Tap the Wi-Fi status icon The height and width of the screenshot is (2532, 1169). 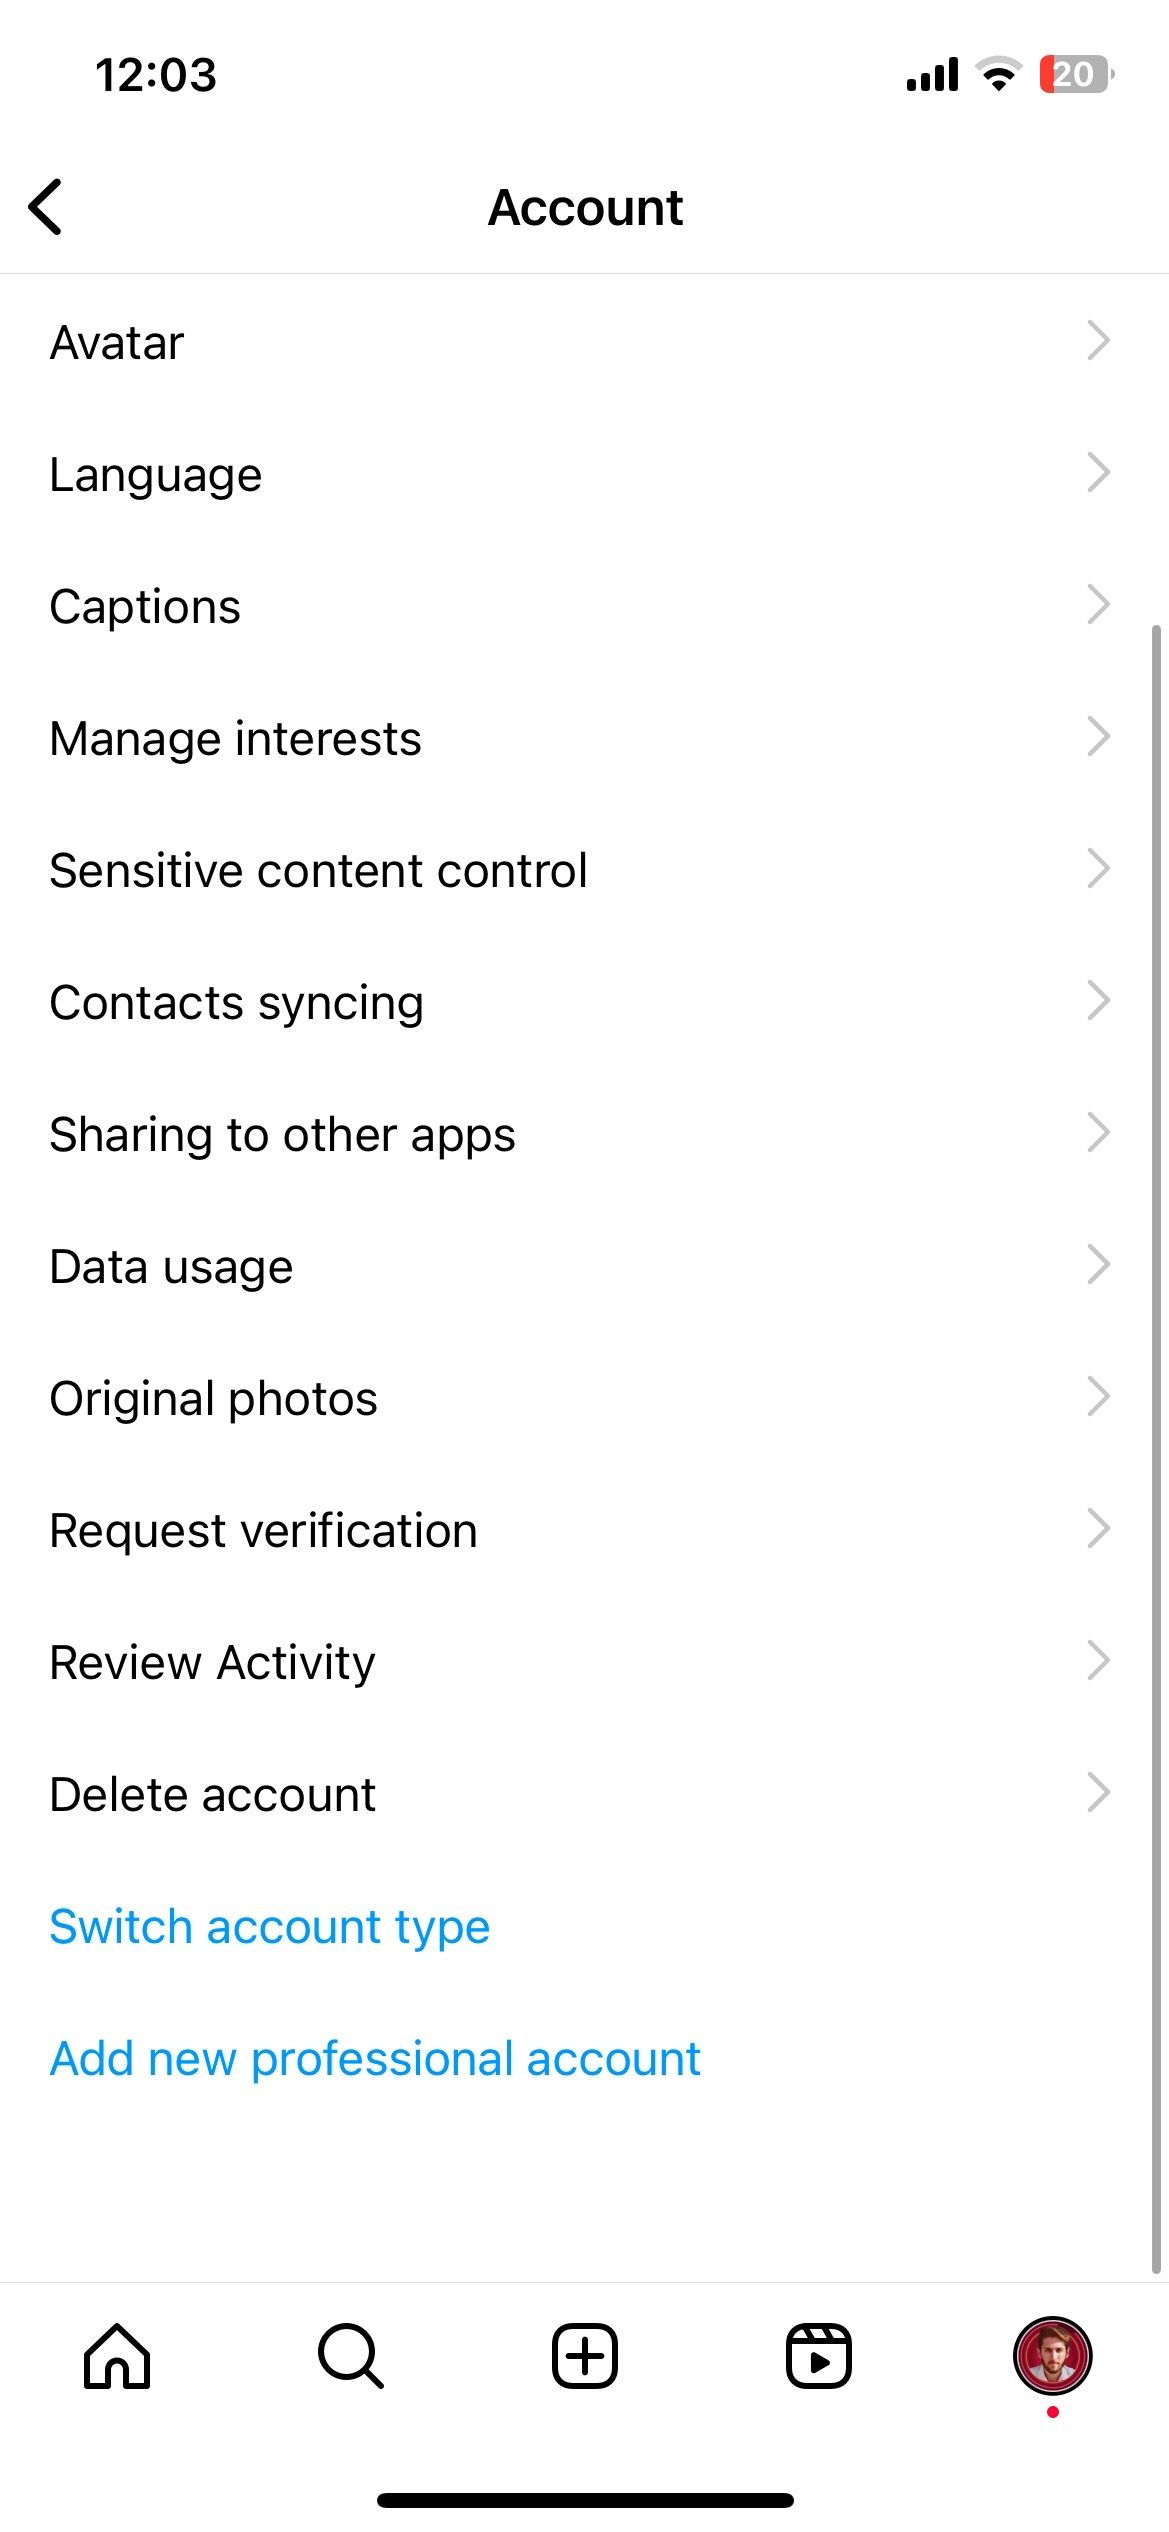[x=997, y=75]
